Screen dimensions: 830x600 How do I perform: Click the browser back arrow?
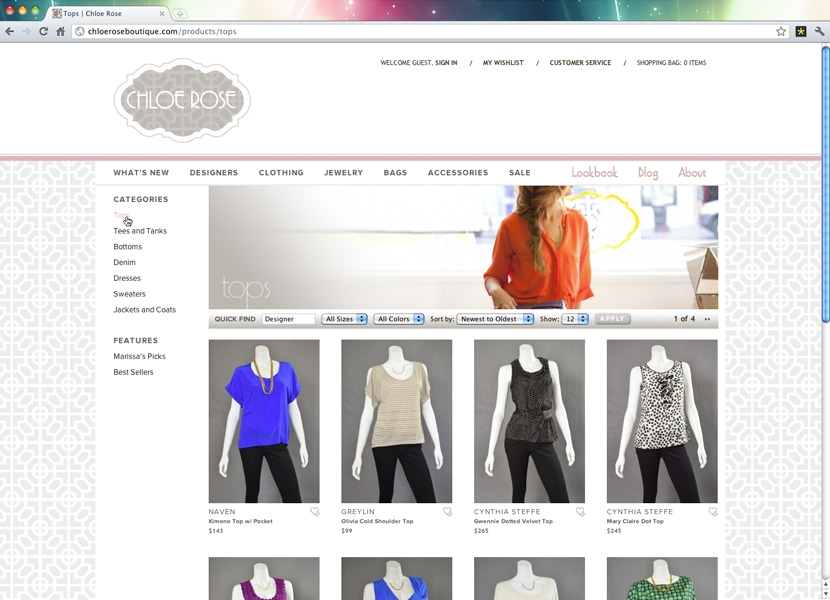pyautogui.click(x=9, y=31)
